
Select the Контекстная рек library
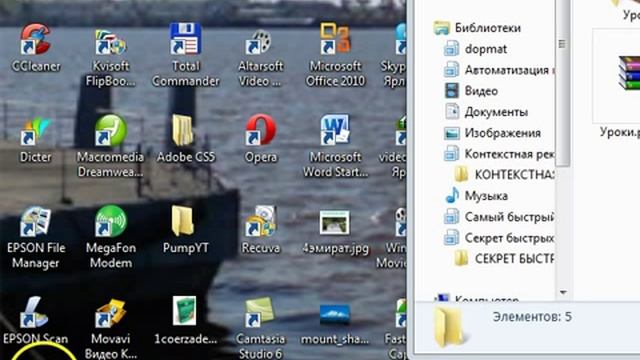coord(499,154)
